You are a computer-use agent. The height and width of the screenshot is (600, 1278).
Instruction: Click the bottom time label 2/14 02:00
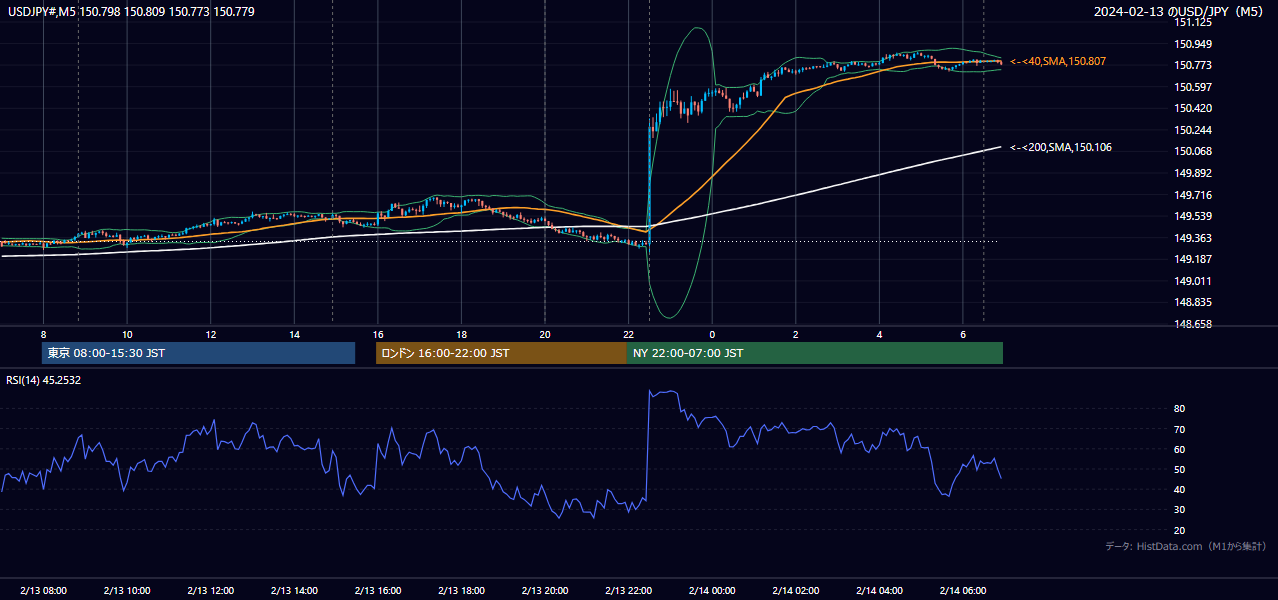coord(795,591)
